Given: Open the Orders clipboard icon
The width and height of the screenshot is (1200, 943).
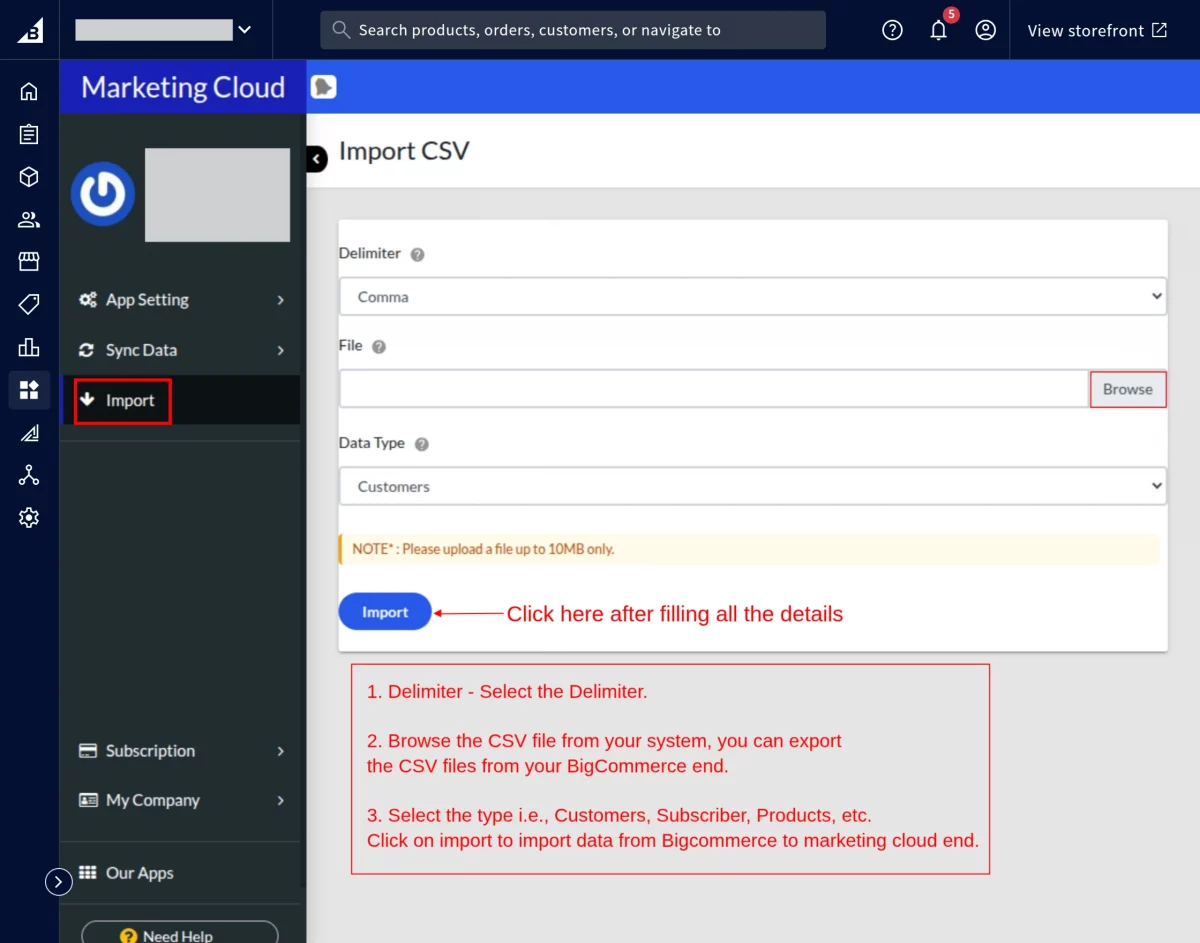Looking at the screenshot, I should [x=29, y=134].
